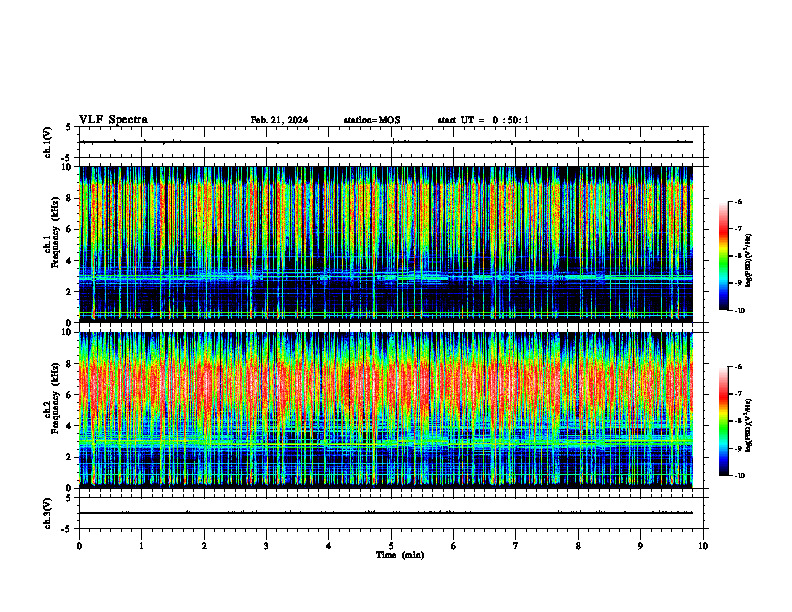792x612 pixels.
Task: Click the ch.2 spectrogram's "2" kHz tick label
Action: pos(70,457)
